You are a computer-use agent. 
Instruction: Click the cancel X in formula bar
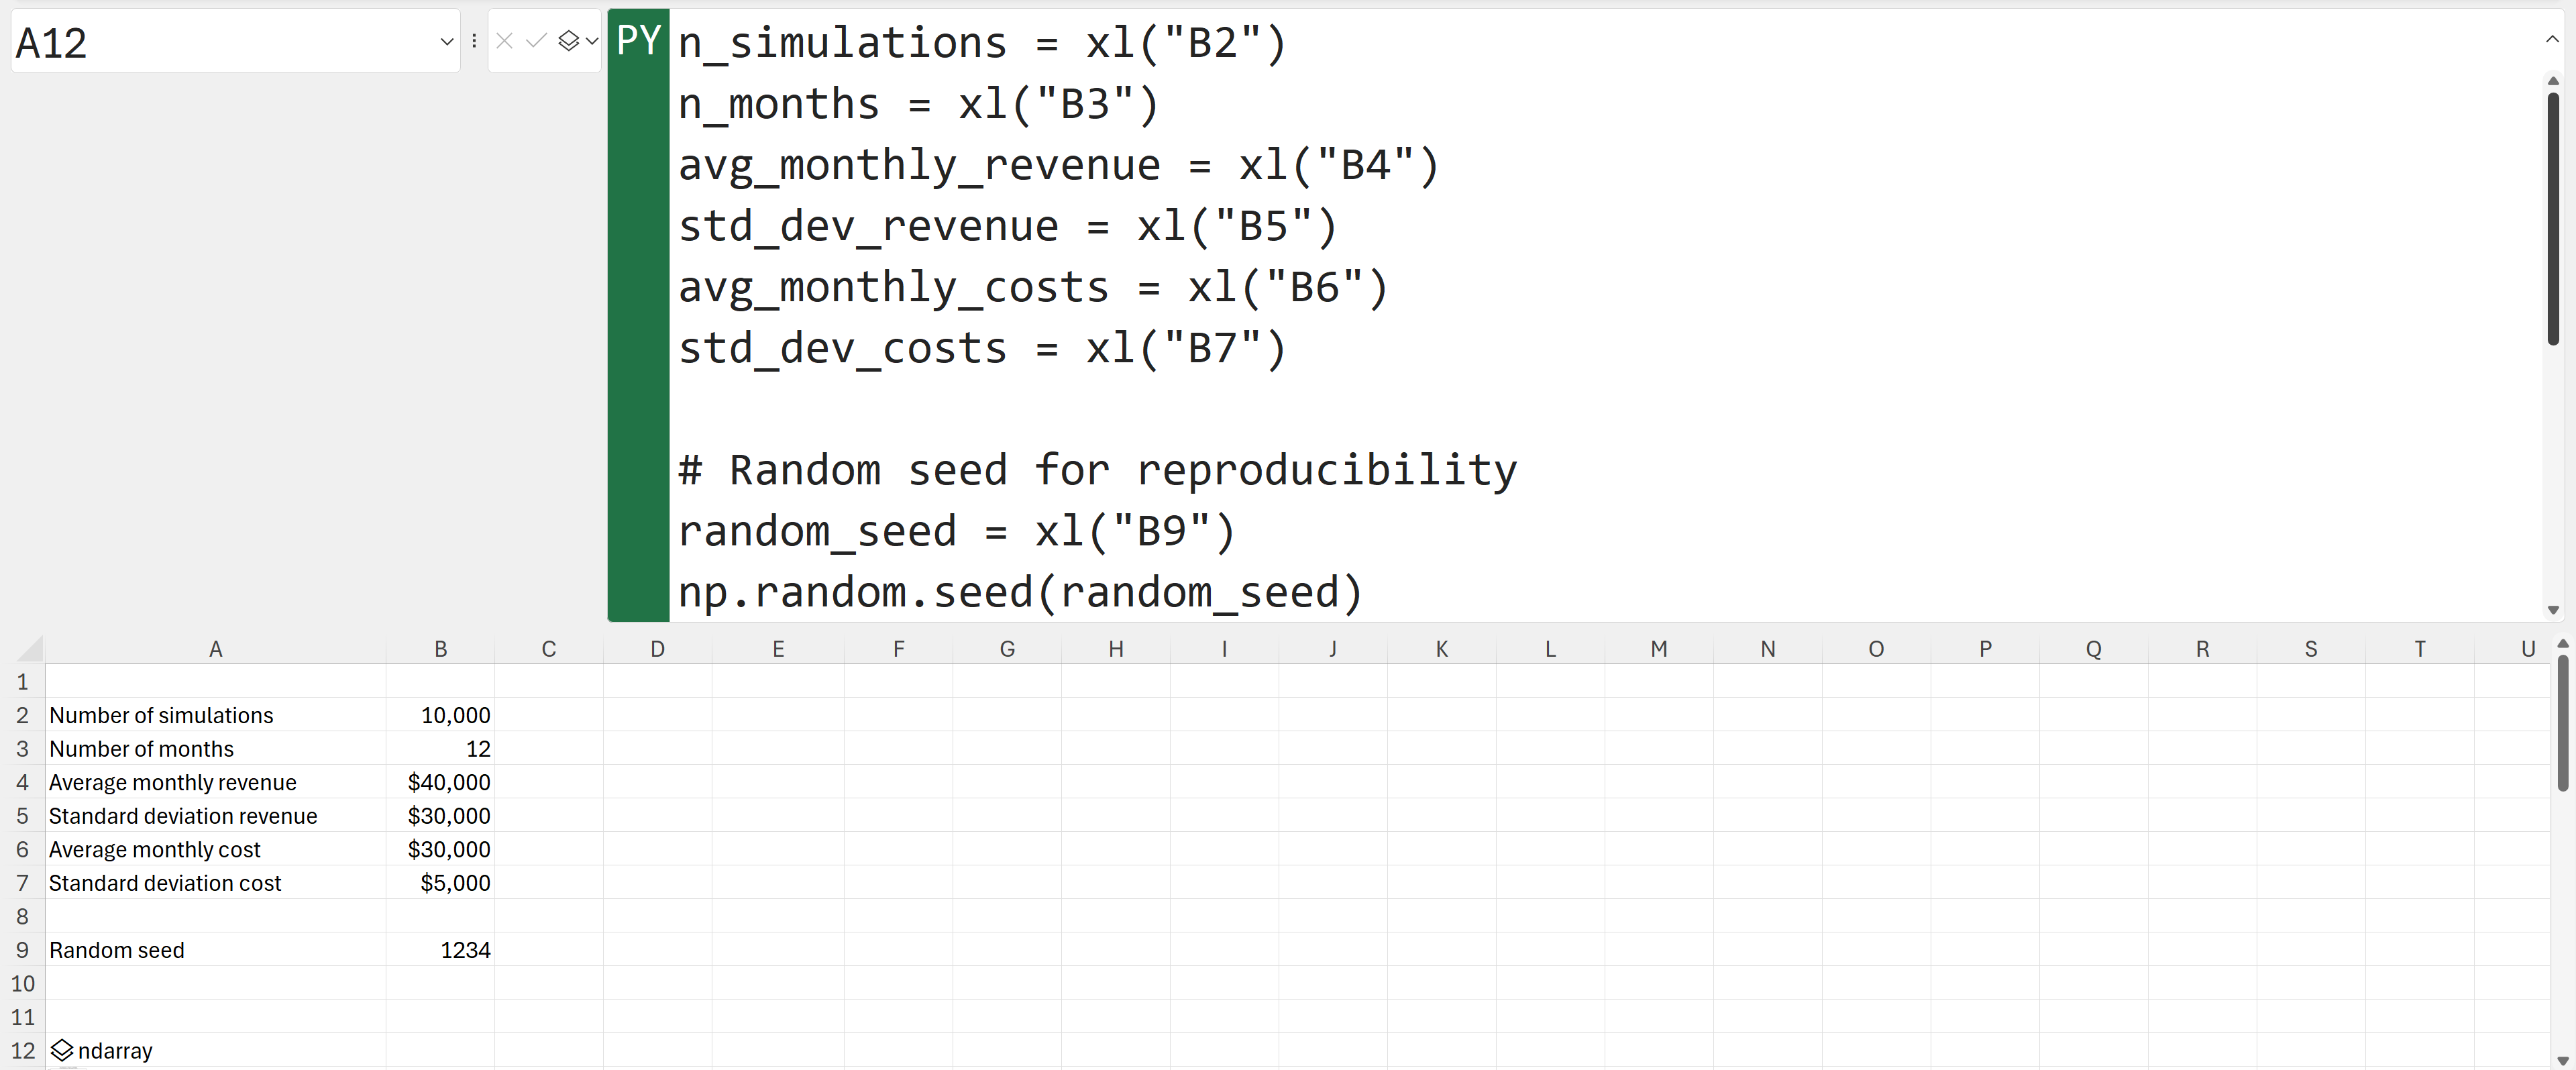coord(505,41)
